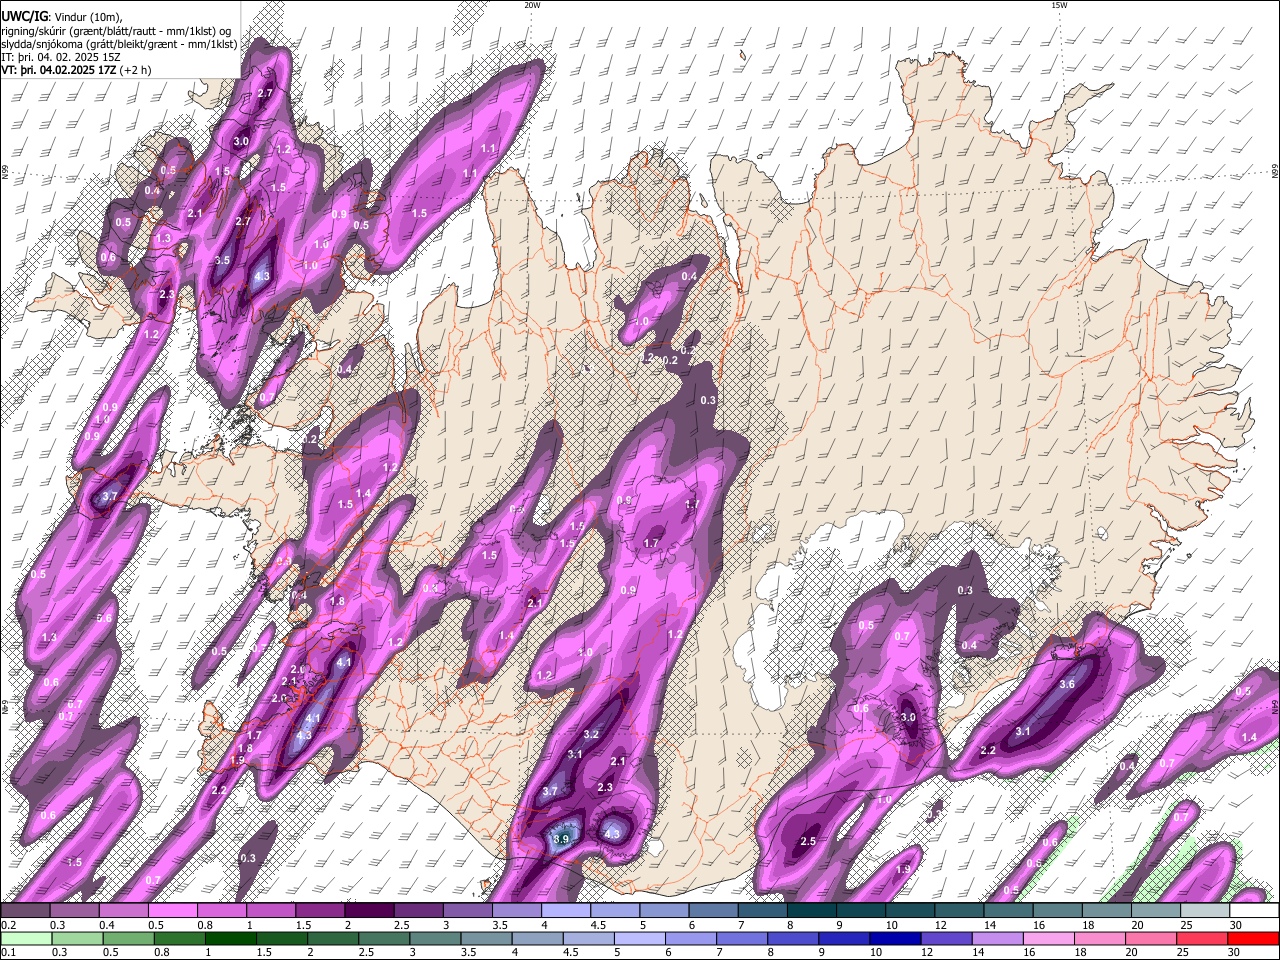This screenshot has height=960, width=1280.
Task: Click the UWC/IG title in the header box
Action: (24, 17)
